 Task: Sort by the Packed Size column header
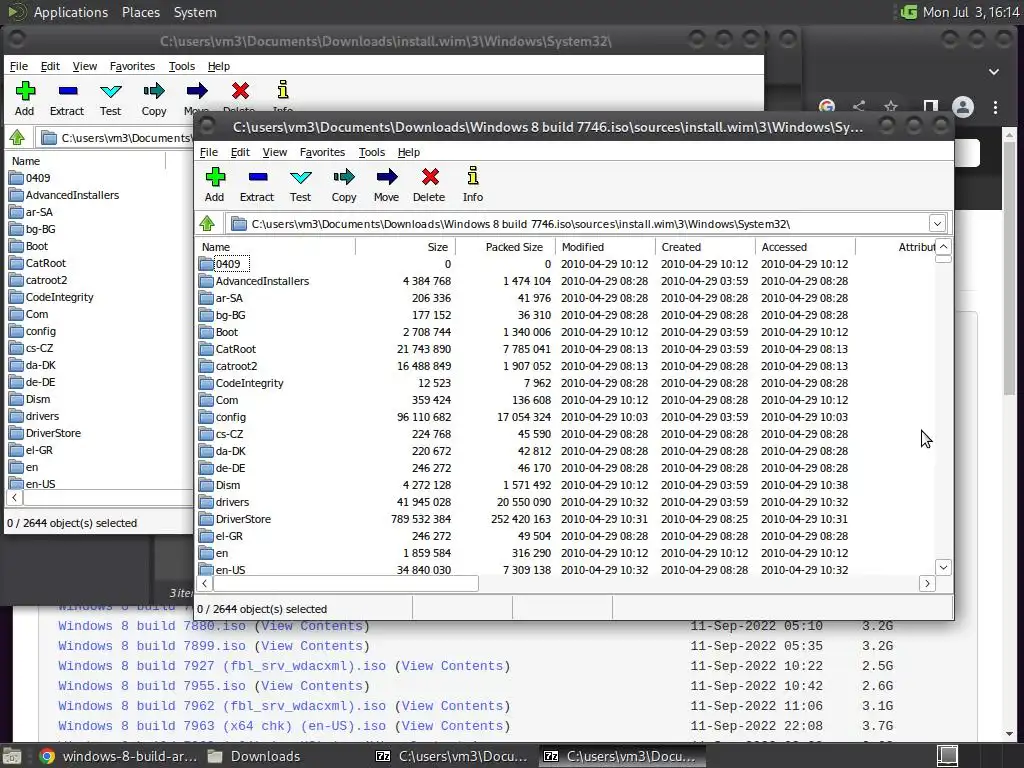(x=505, y=247)
